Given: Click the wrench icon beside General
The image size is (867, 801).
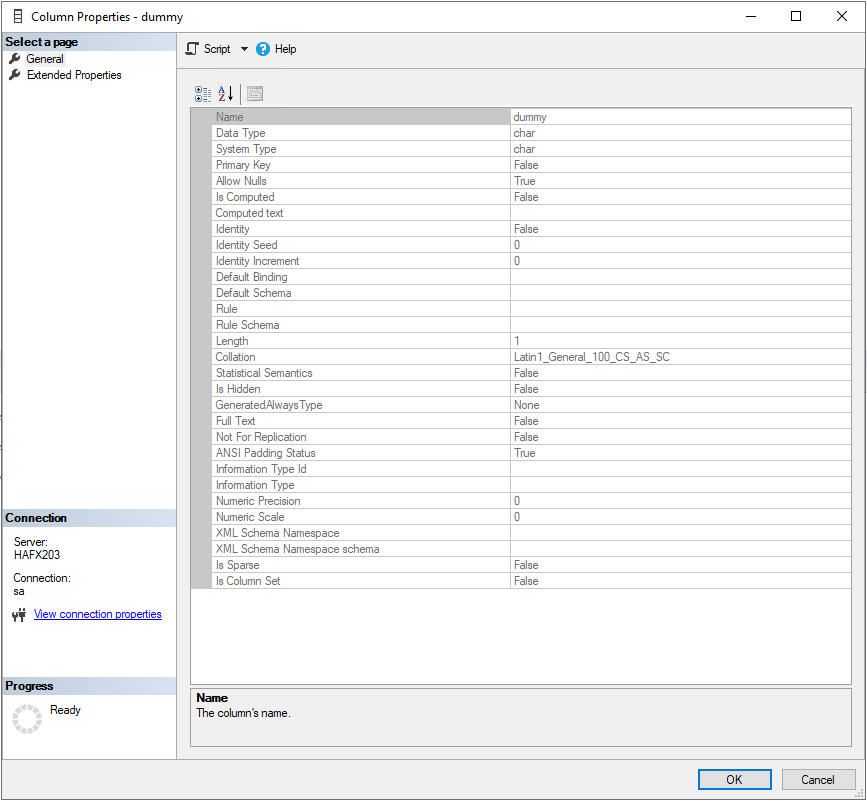Looking at the screenshot, I should [15, 59].
